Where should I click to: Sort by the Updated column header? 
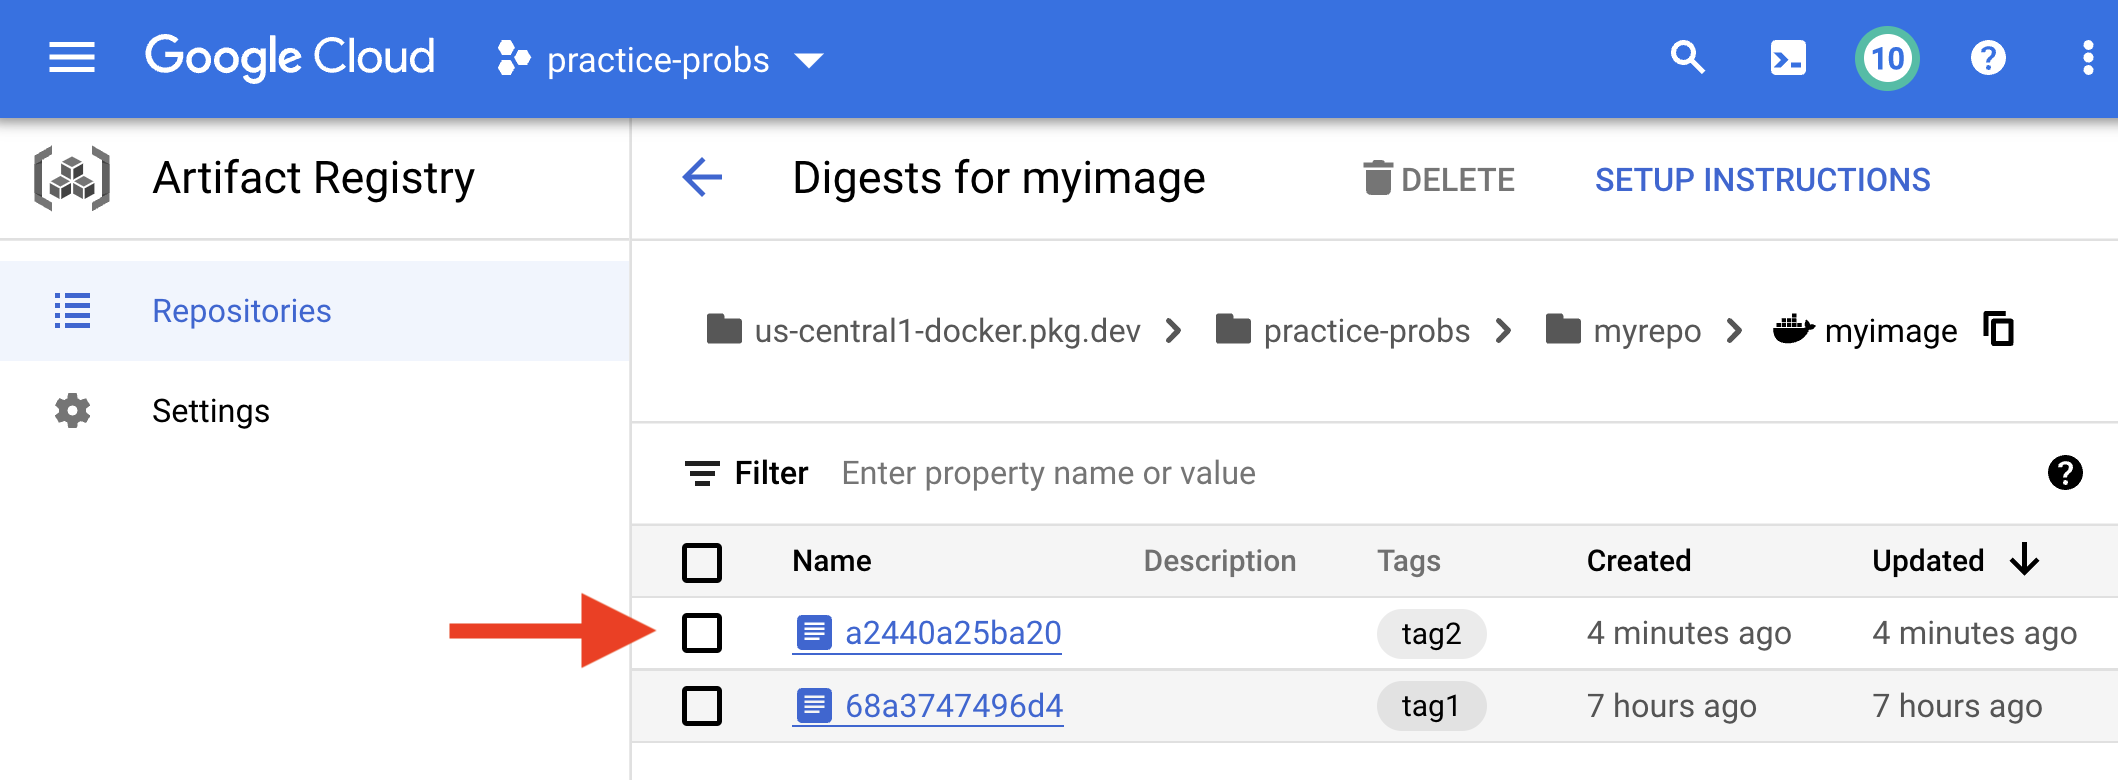pyautogui.click(x=1928, y=561)
